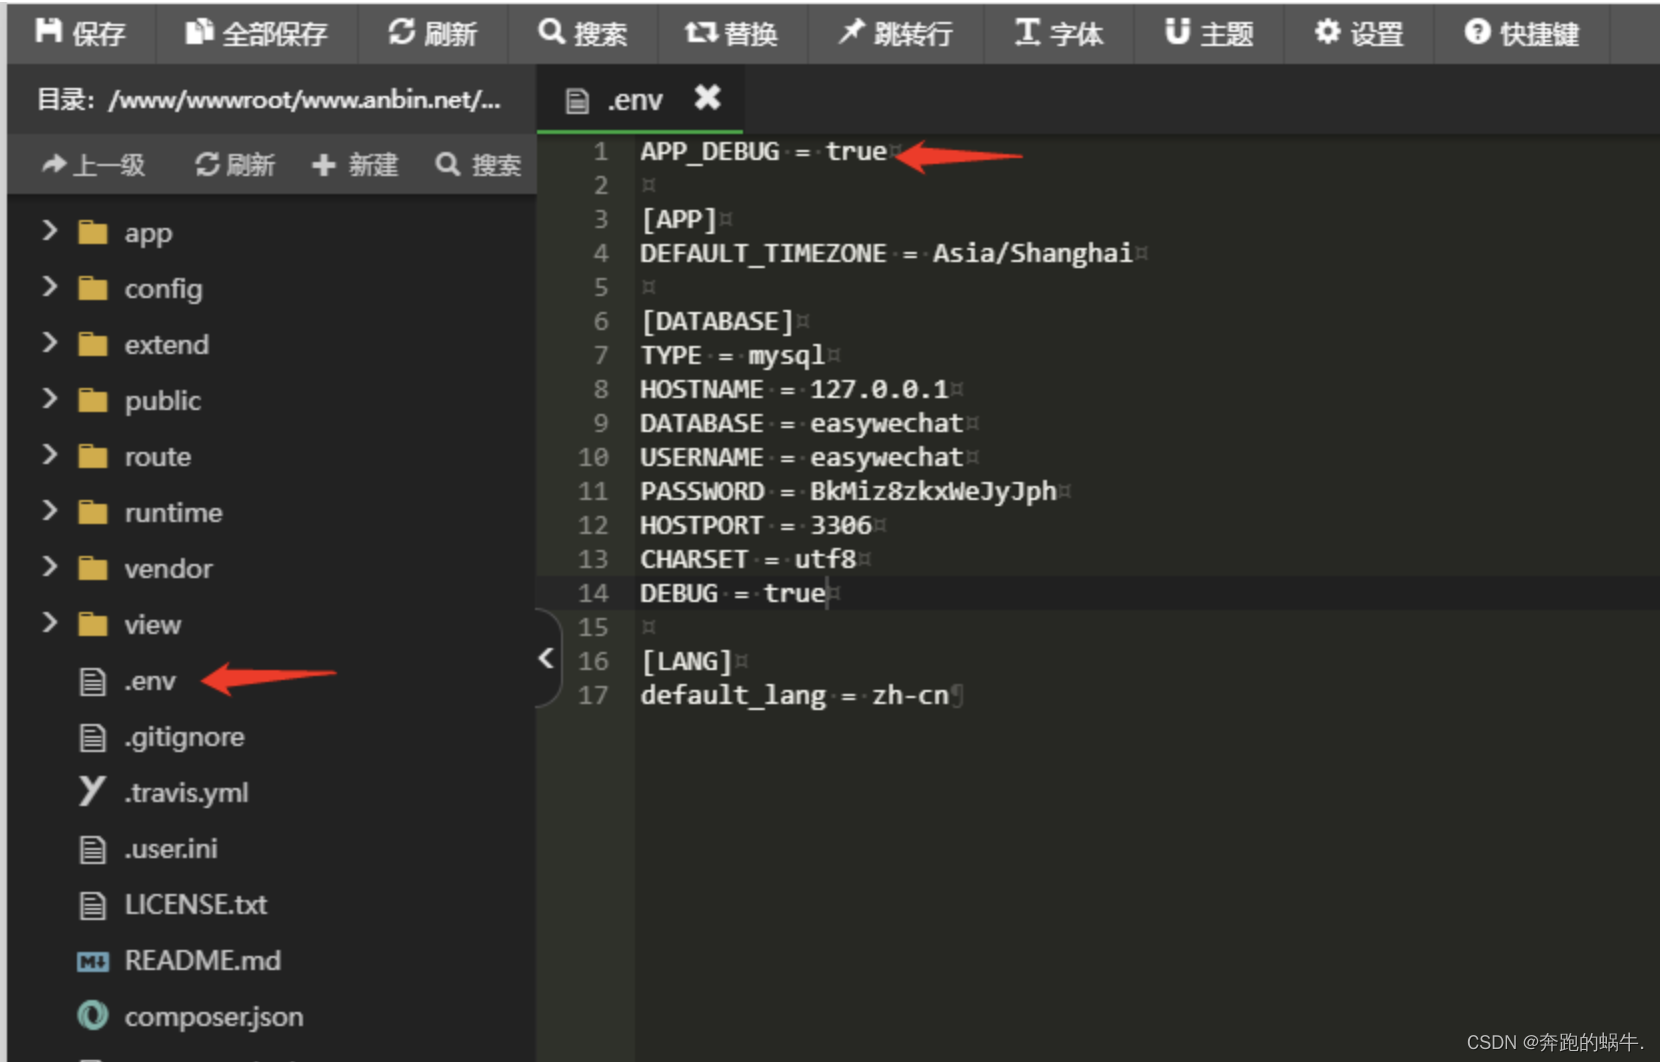Open 设置 (Settings) from the toolbar

click(1359, 34)
